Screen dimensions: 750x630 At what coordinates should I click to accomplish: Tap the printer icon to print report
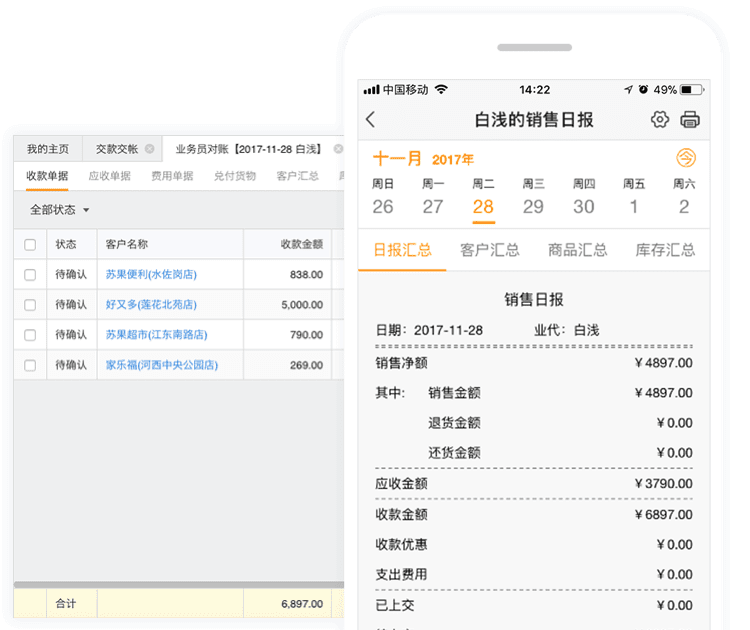(690, 120)
